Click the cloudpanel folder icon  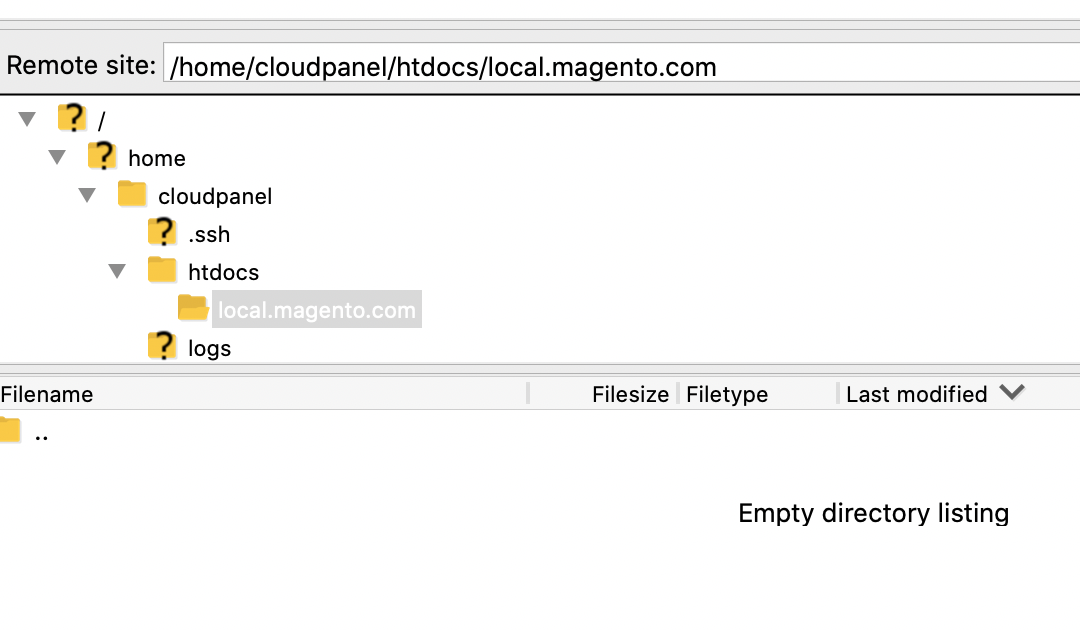click(x=132, y=195)
